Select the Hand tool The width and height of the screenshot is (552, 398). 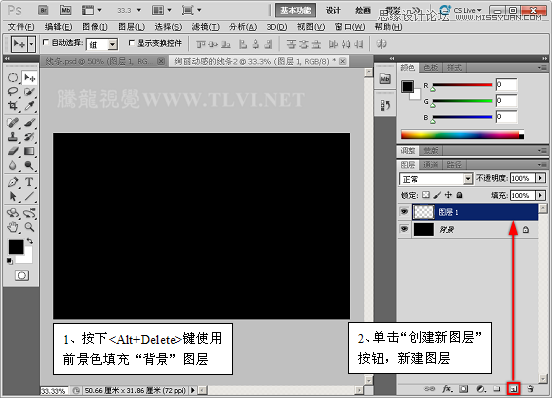pyautogui.click(x=13, y=227)
